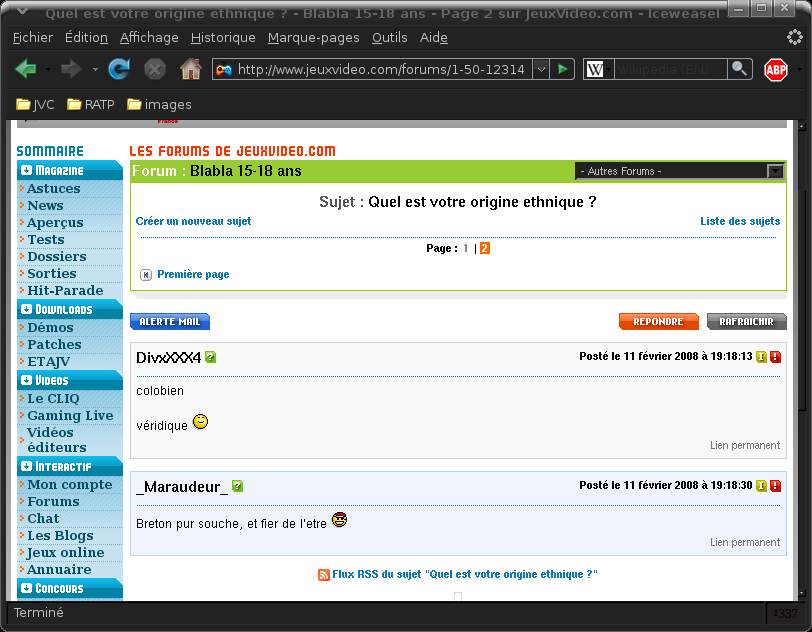
Task: Open the images bookmarks folder
Action: tap(159, 105)
